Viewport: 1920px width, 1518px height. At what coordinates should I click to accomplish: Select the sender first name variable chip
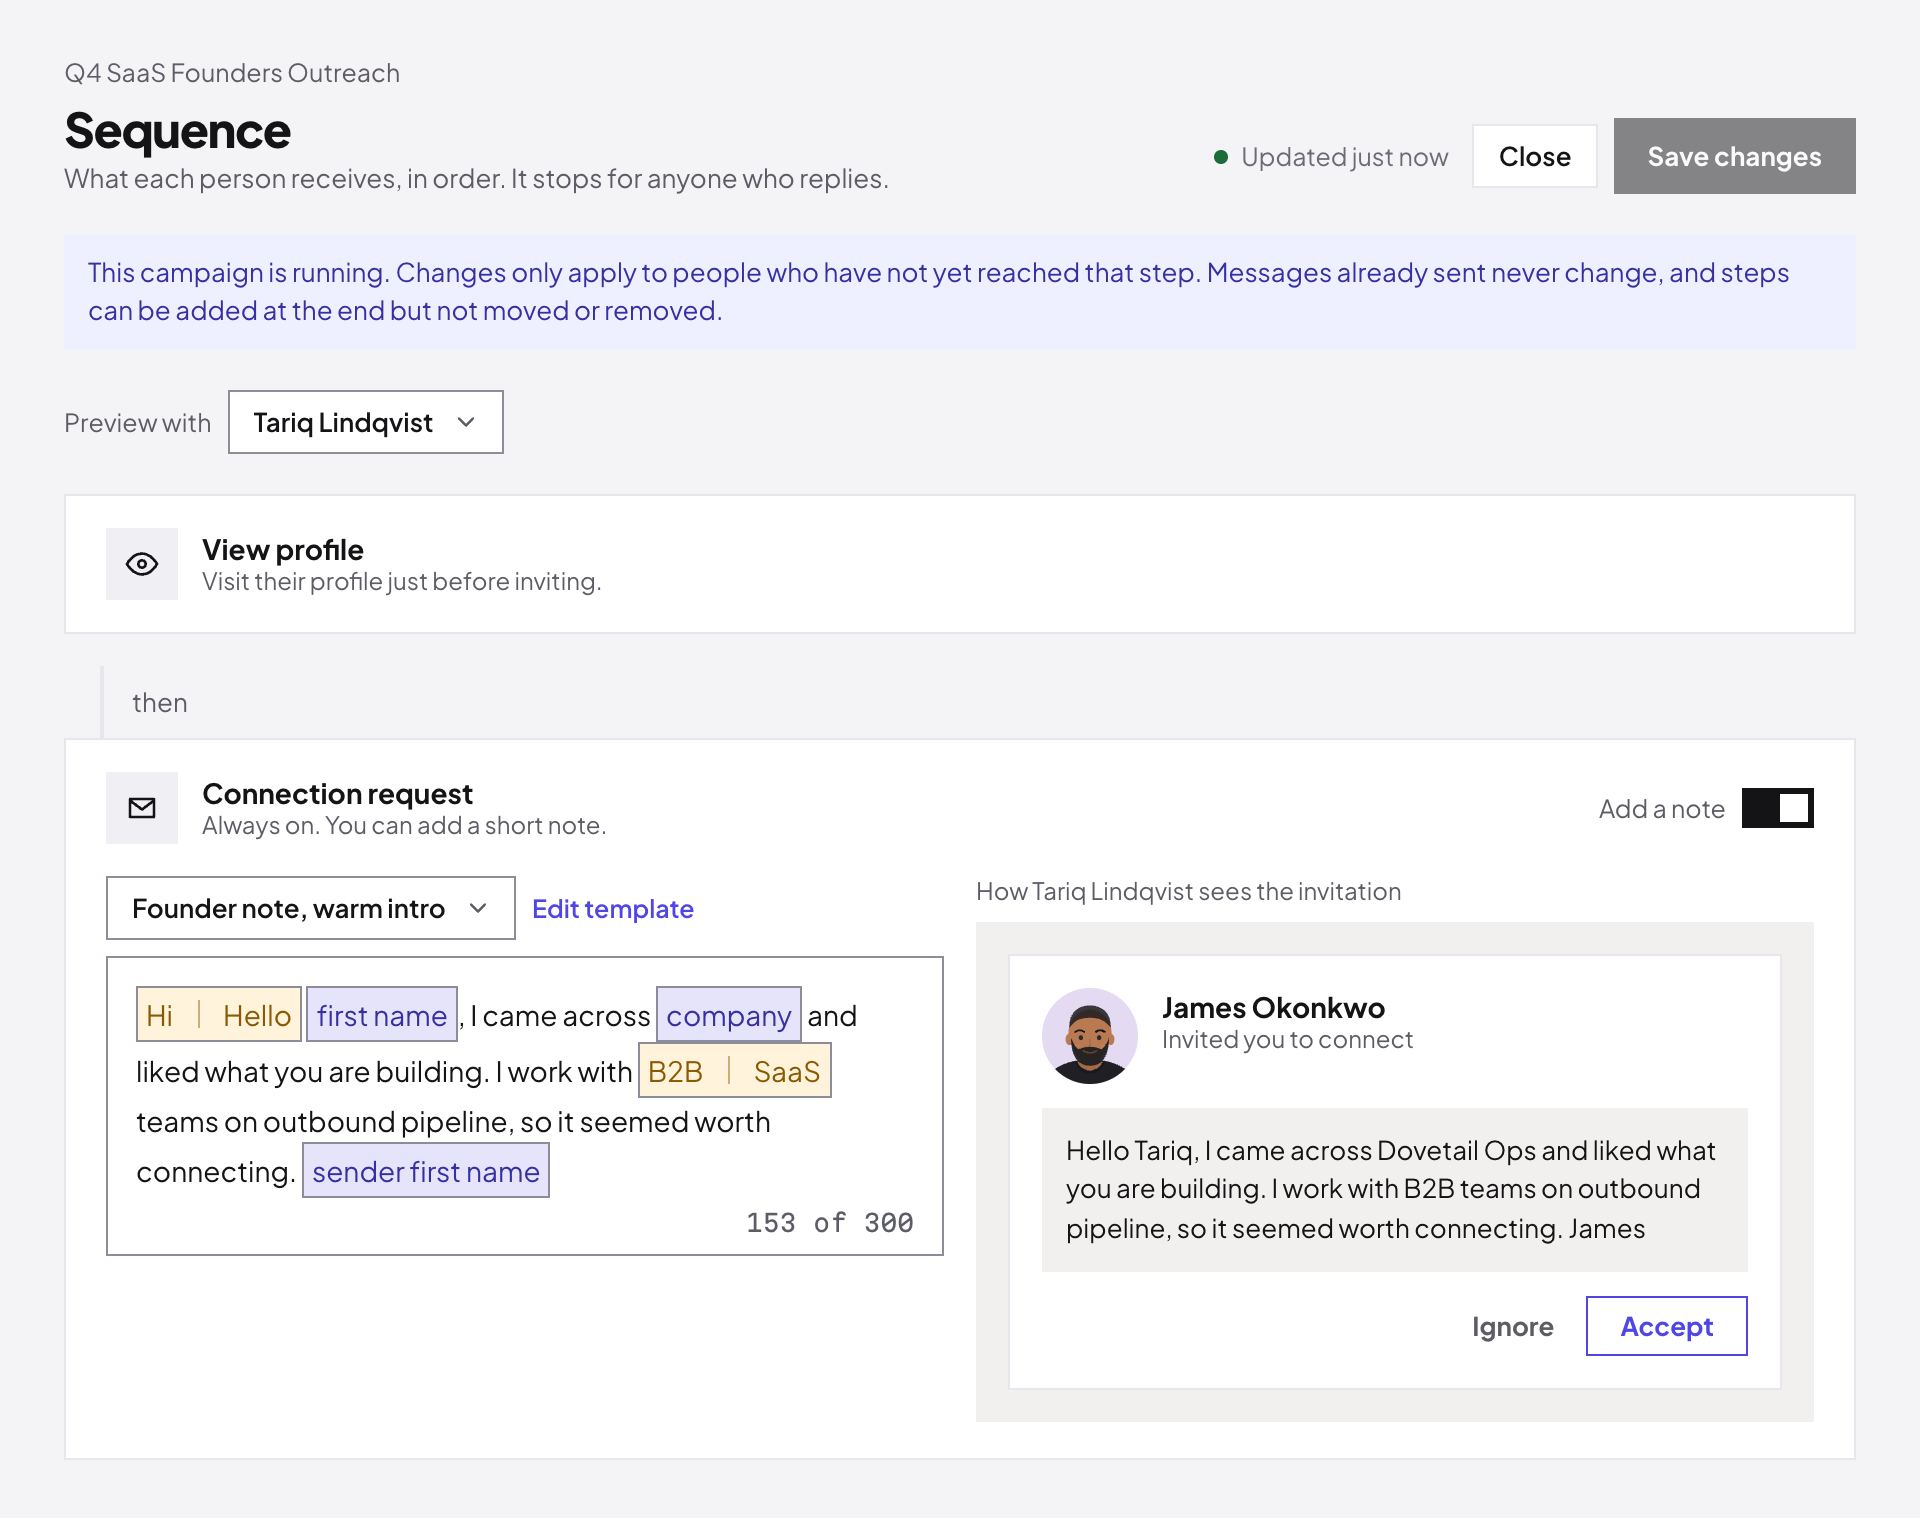426,1171
